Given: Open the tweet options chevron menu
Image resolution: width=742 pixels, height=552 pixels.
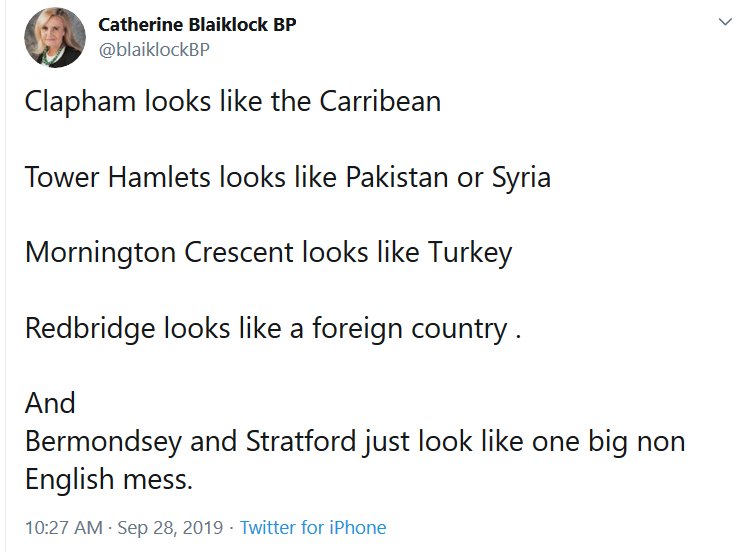Looking at the screenshot, I should [724, 22].
